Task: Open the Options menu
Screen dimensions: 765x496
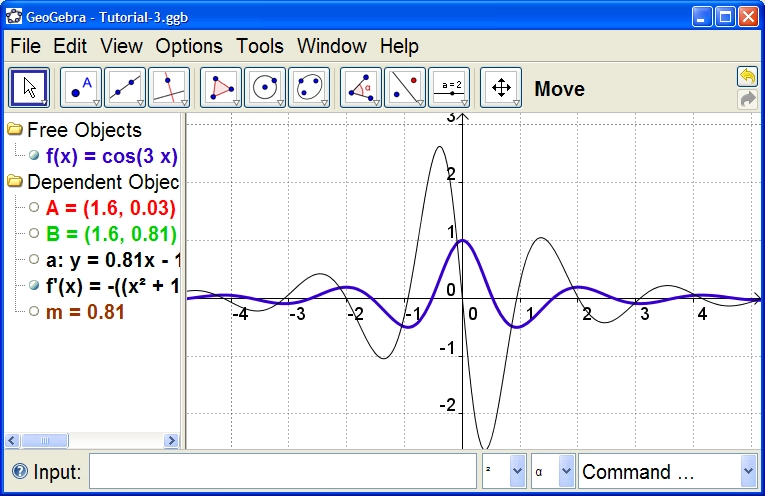Action: [x=189, y=46]
